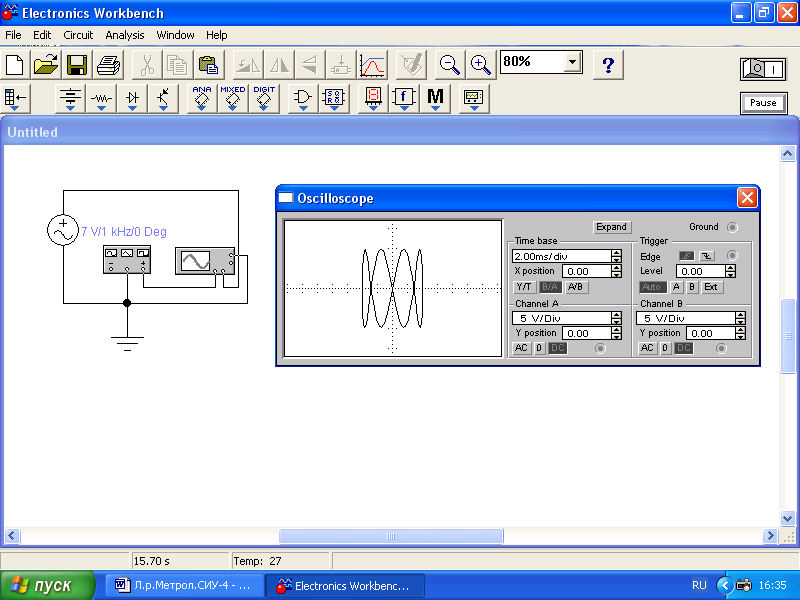Open the Edit menu
The width and height of the screenshot is (800, 600).
[42, 35]
